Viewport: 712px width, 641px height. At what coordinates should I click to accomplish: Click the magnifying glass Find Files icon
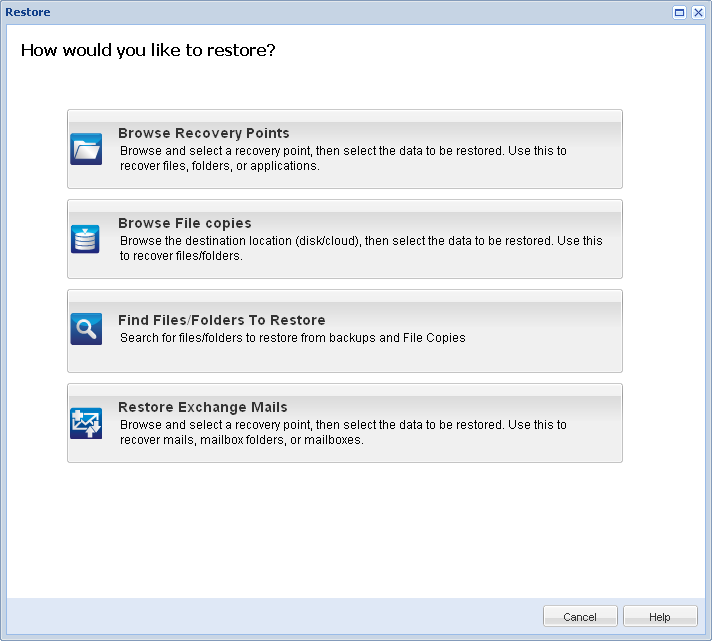[86, 329]
